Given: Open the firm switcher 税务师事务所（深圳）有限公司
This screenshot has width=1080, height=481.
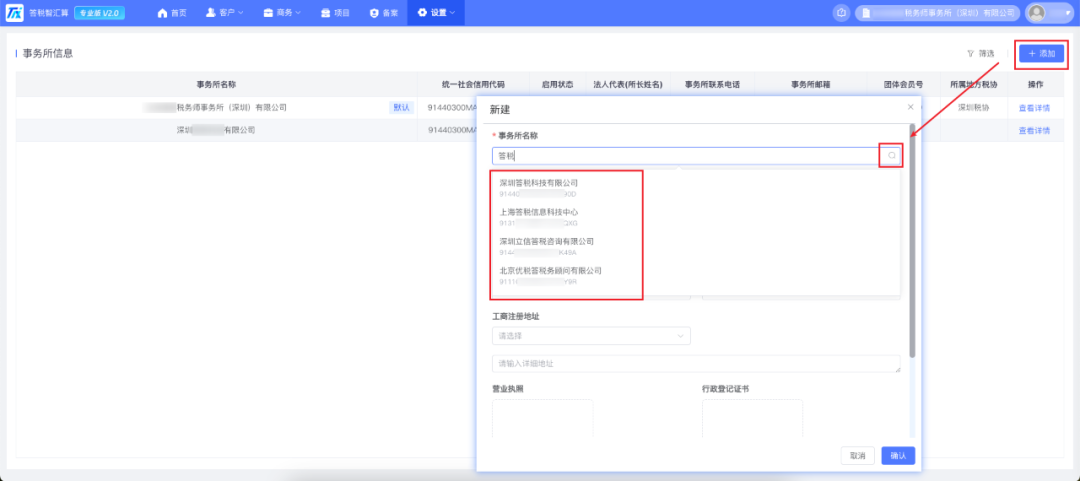Looking at the screenshot, I should click(937, 12).
